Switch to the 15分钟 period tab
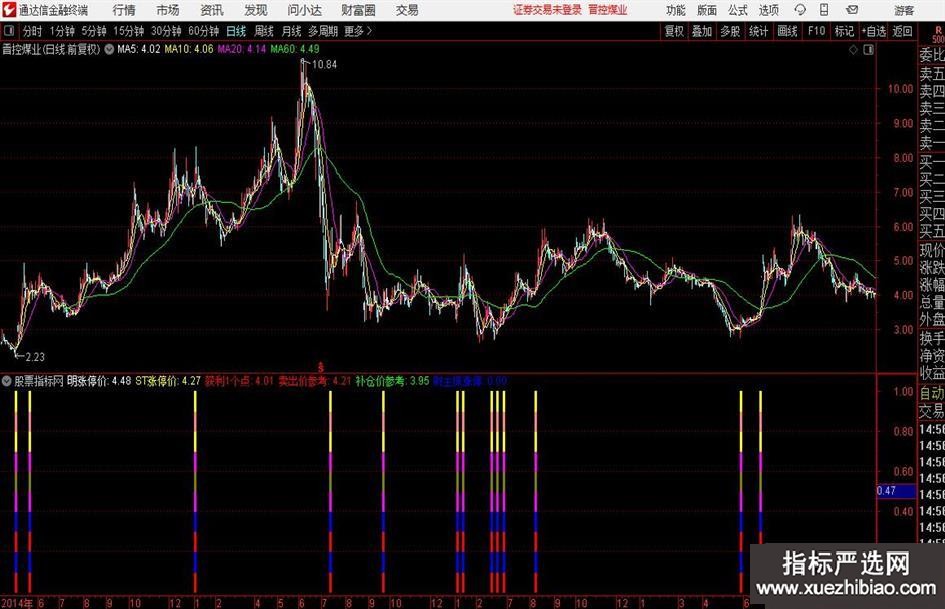 (x=128, y=31)
